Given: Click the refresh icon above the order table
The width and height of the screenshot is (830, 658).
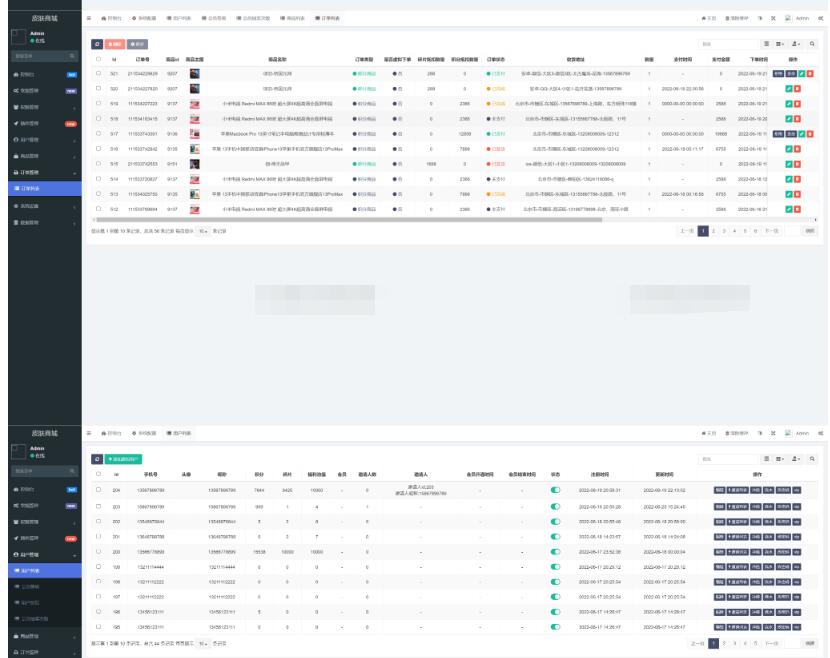Looking at the screenshot, I should [97, 44].
